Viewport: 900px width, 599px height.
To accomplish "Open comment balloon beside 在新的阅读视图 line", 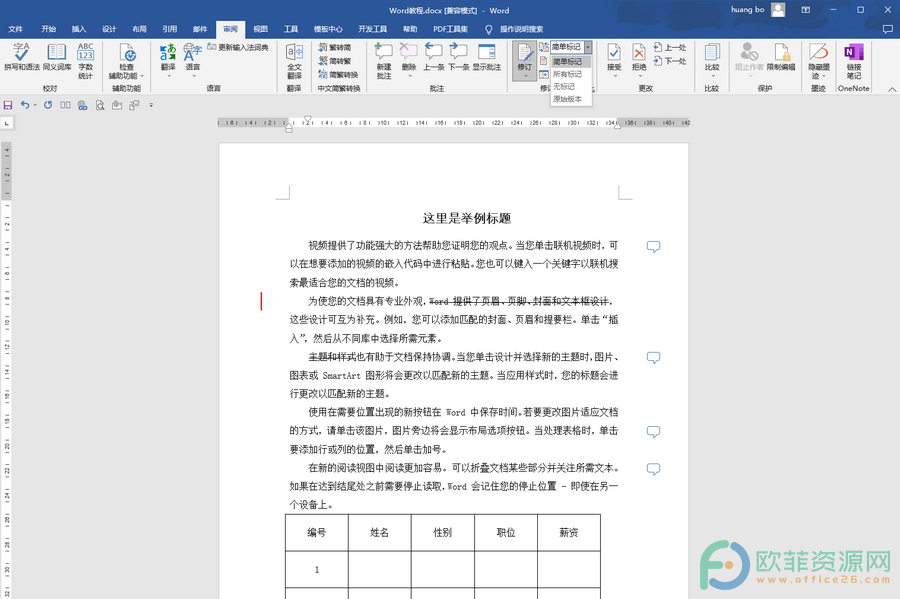I will point(653,469).
